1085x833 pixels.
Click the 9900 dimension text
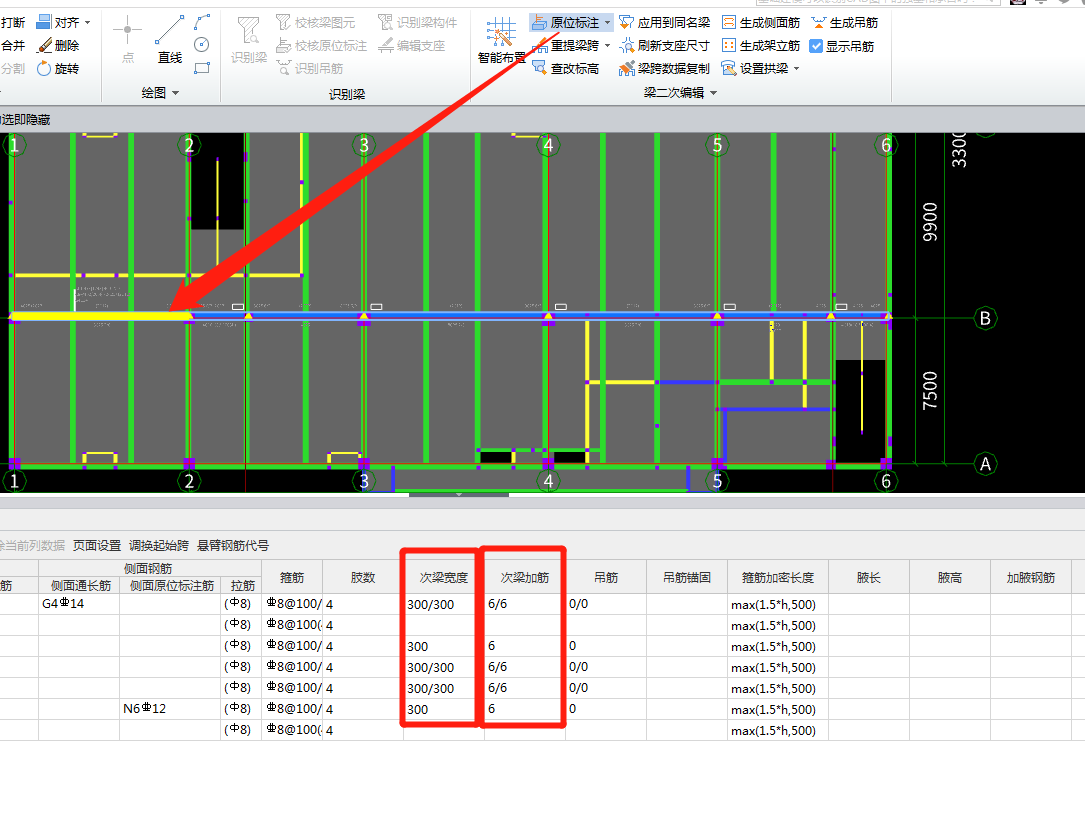point(930,222)
